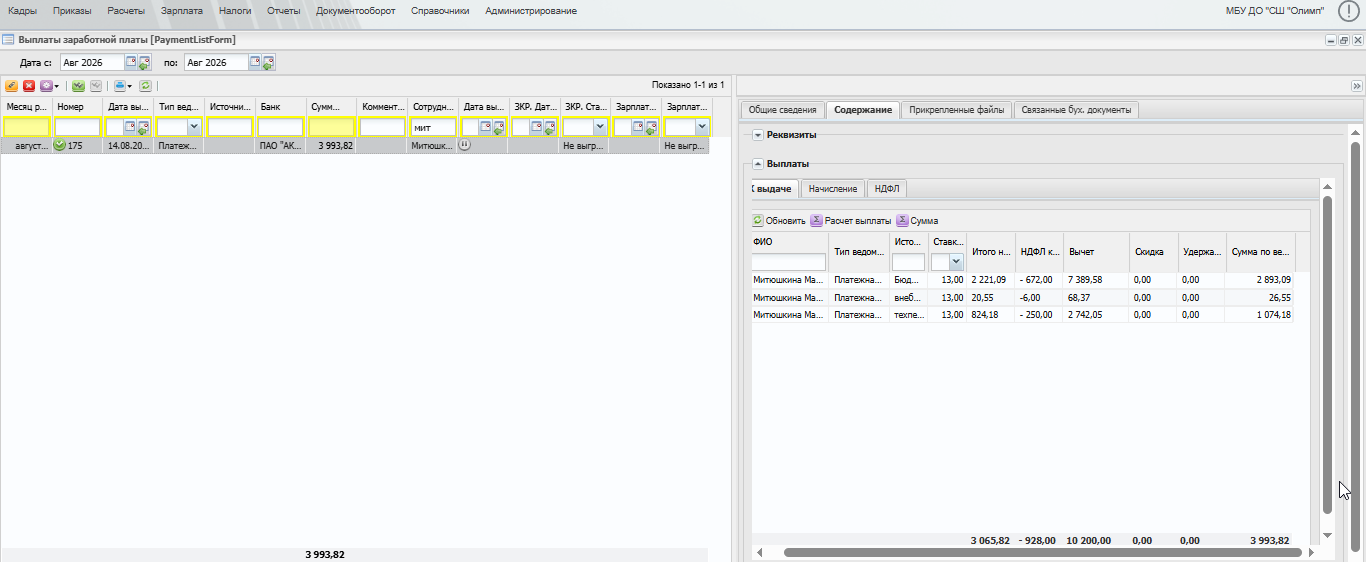This screenshot has height=562, width=1366.
Task: Click sigma icon beside Расчет выплаты
Action: point(816,220)
